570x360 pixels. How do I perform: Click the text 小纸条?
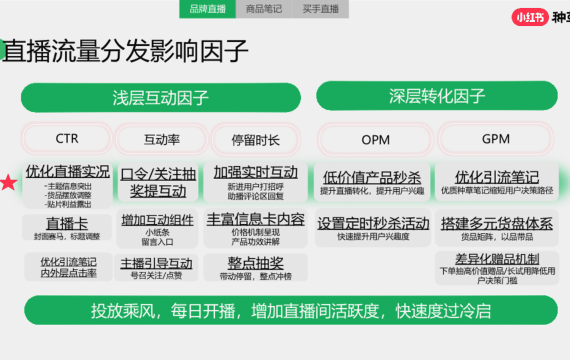157,232
